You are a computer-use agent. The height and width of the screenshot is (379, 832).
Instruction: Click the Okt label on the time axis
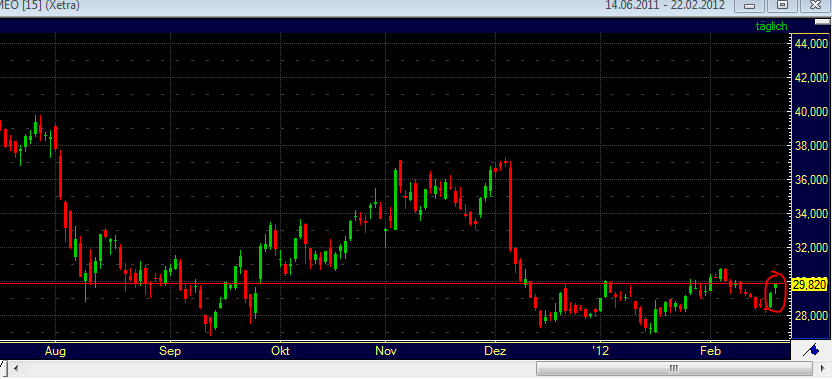click(280, 351)
